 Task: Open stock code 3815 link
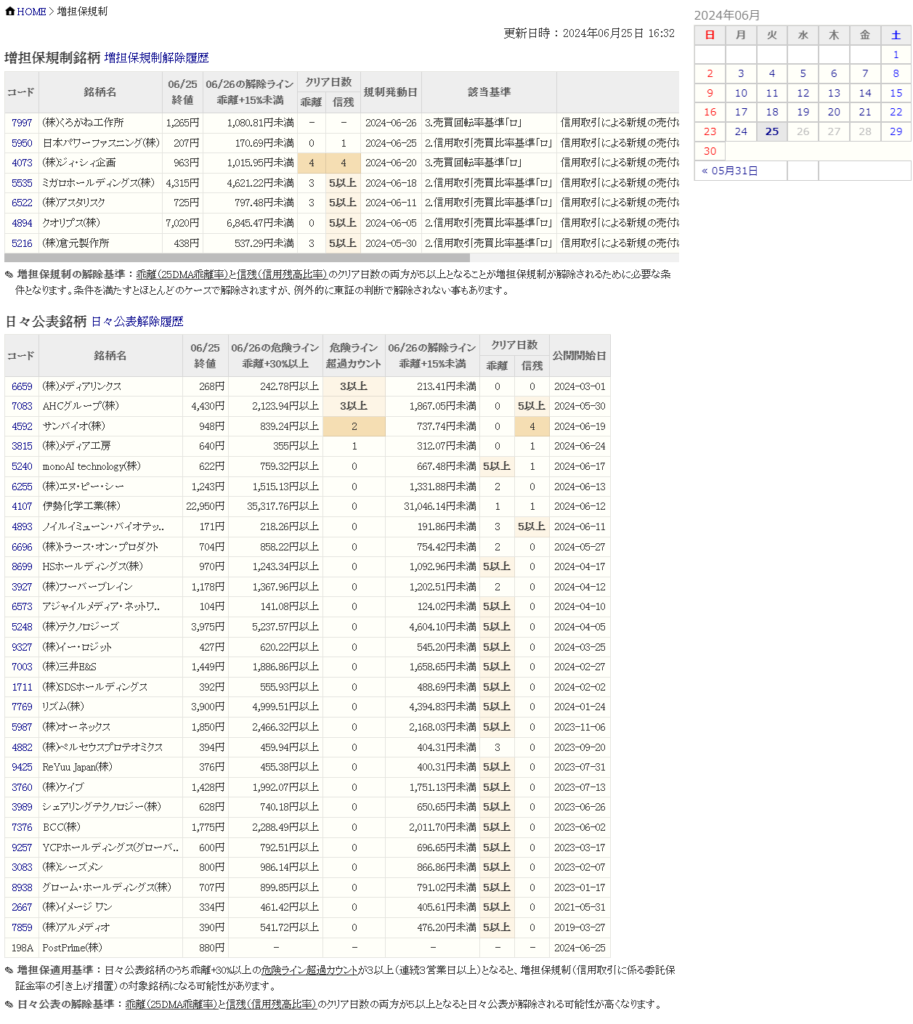point(22,446)
